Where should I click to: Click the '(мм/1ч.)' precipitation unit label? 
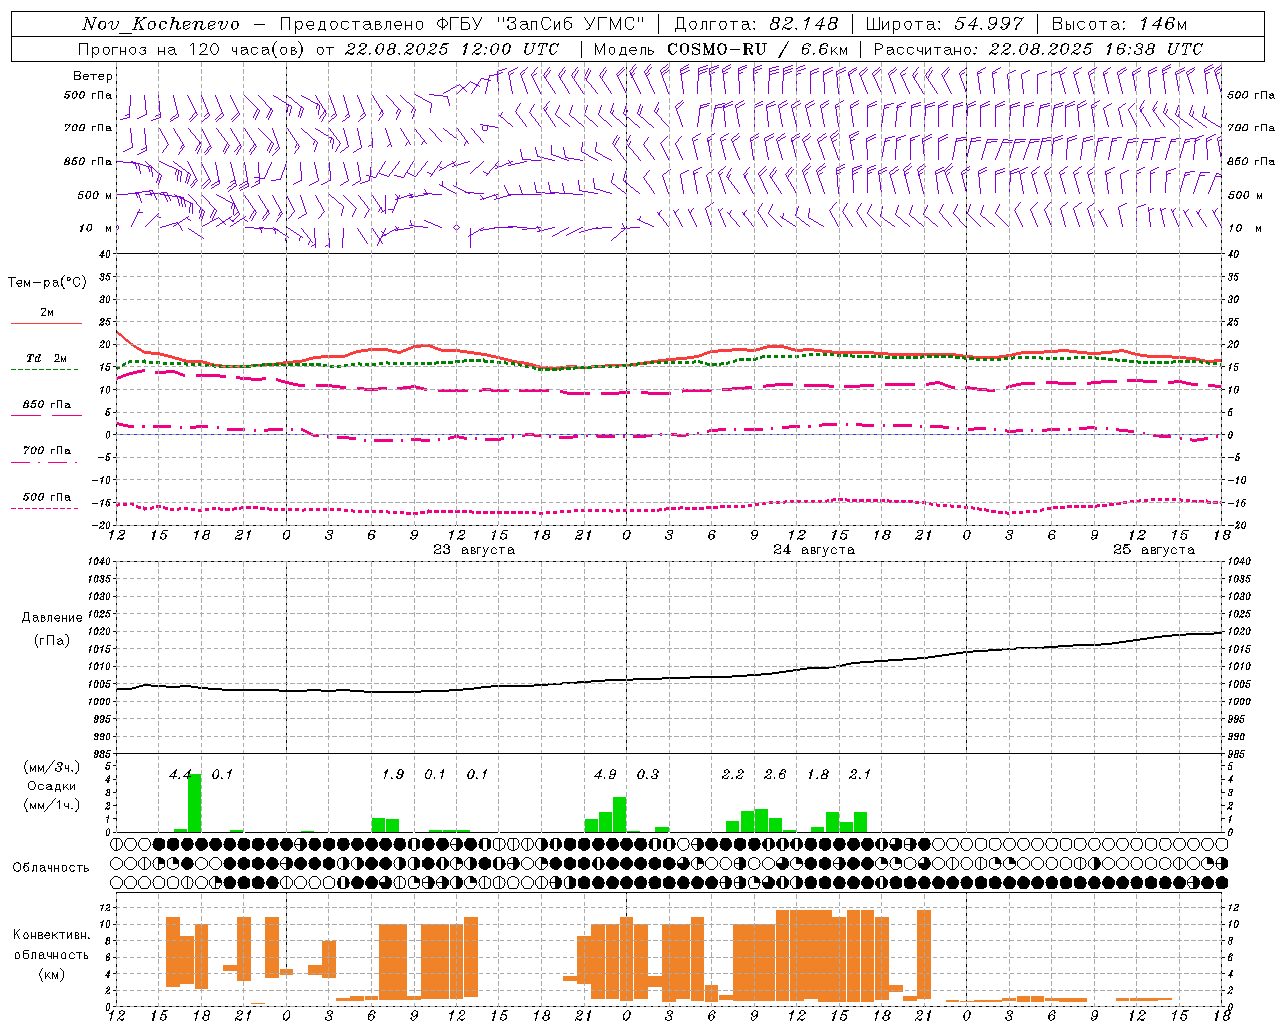pos(51,805)
